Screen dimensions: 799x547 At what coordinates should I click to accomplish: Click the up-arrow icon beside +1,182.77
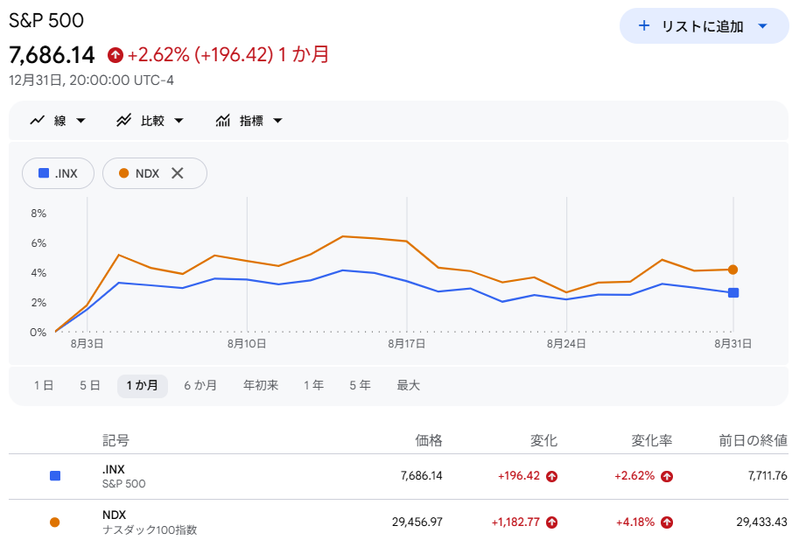(552, 522)
